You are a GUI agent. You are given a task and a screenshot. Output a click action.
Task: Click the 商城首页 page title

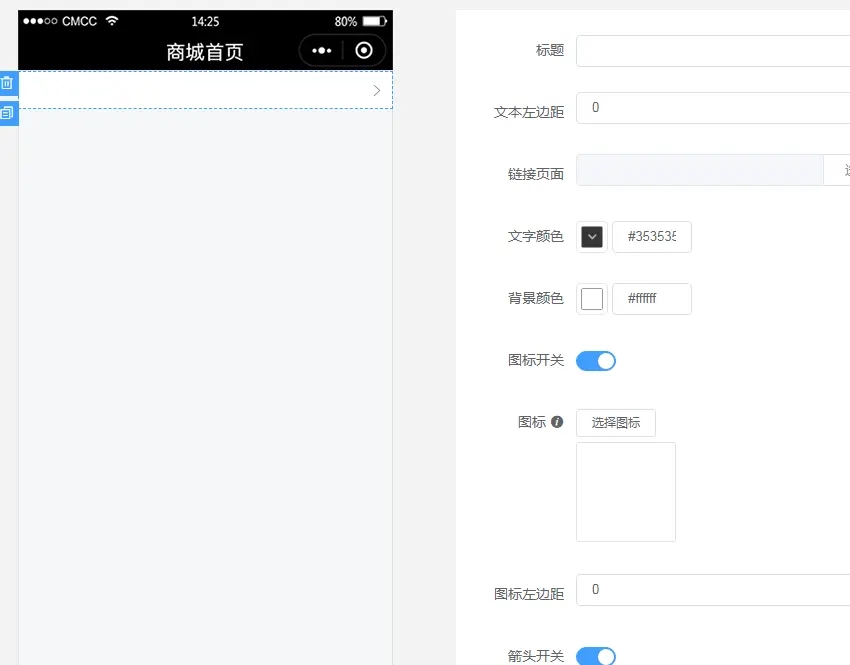point(205,52)
